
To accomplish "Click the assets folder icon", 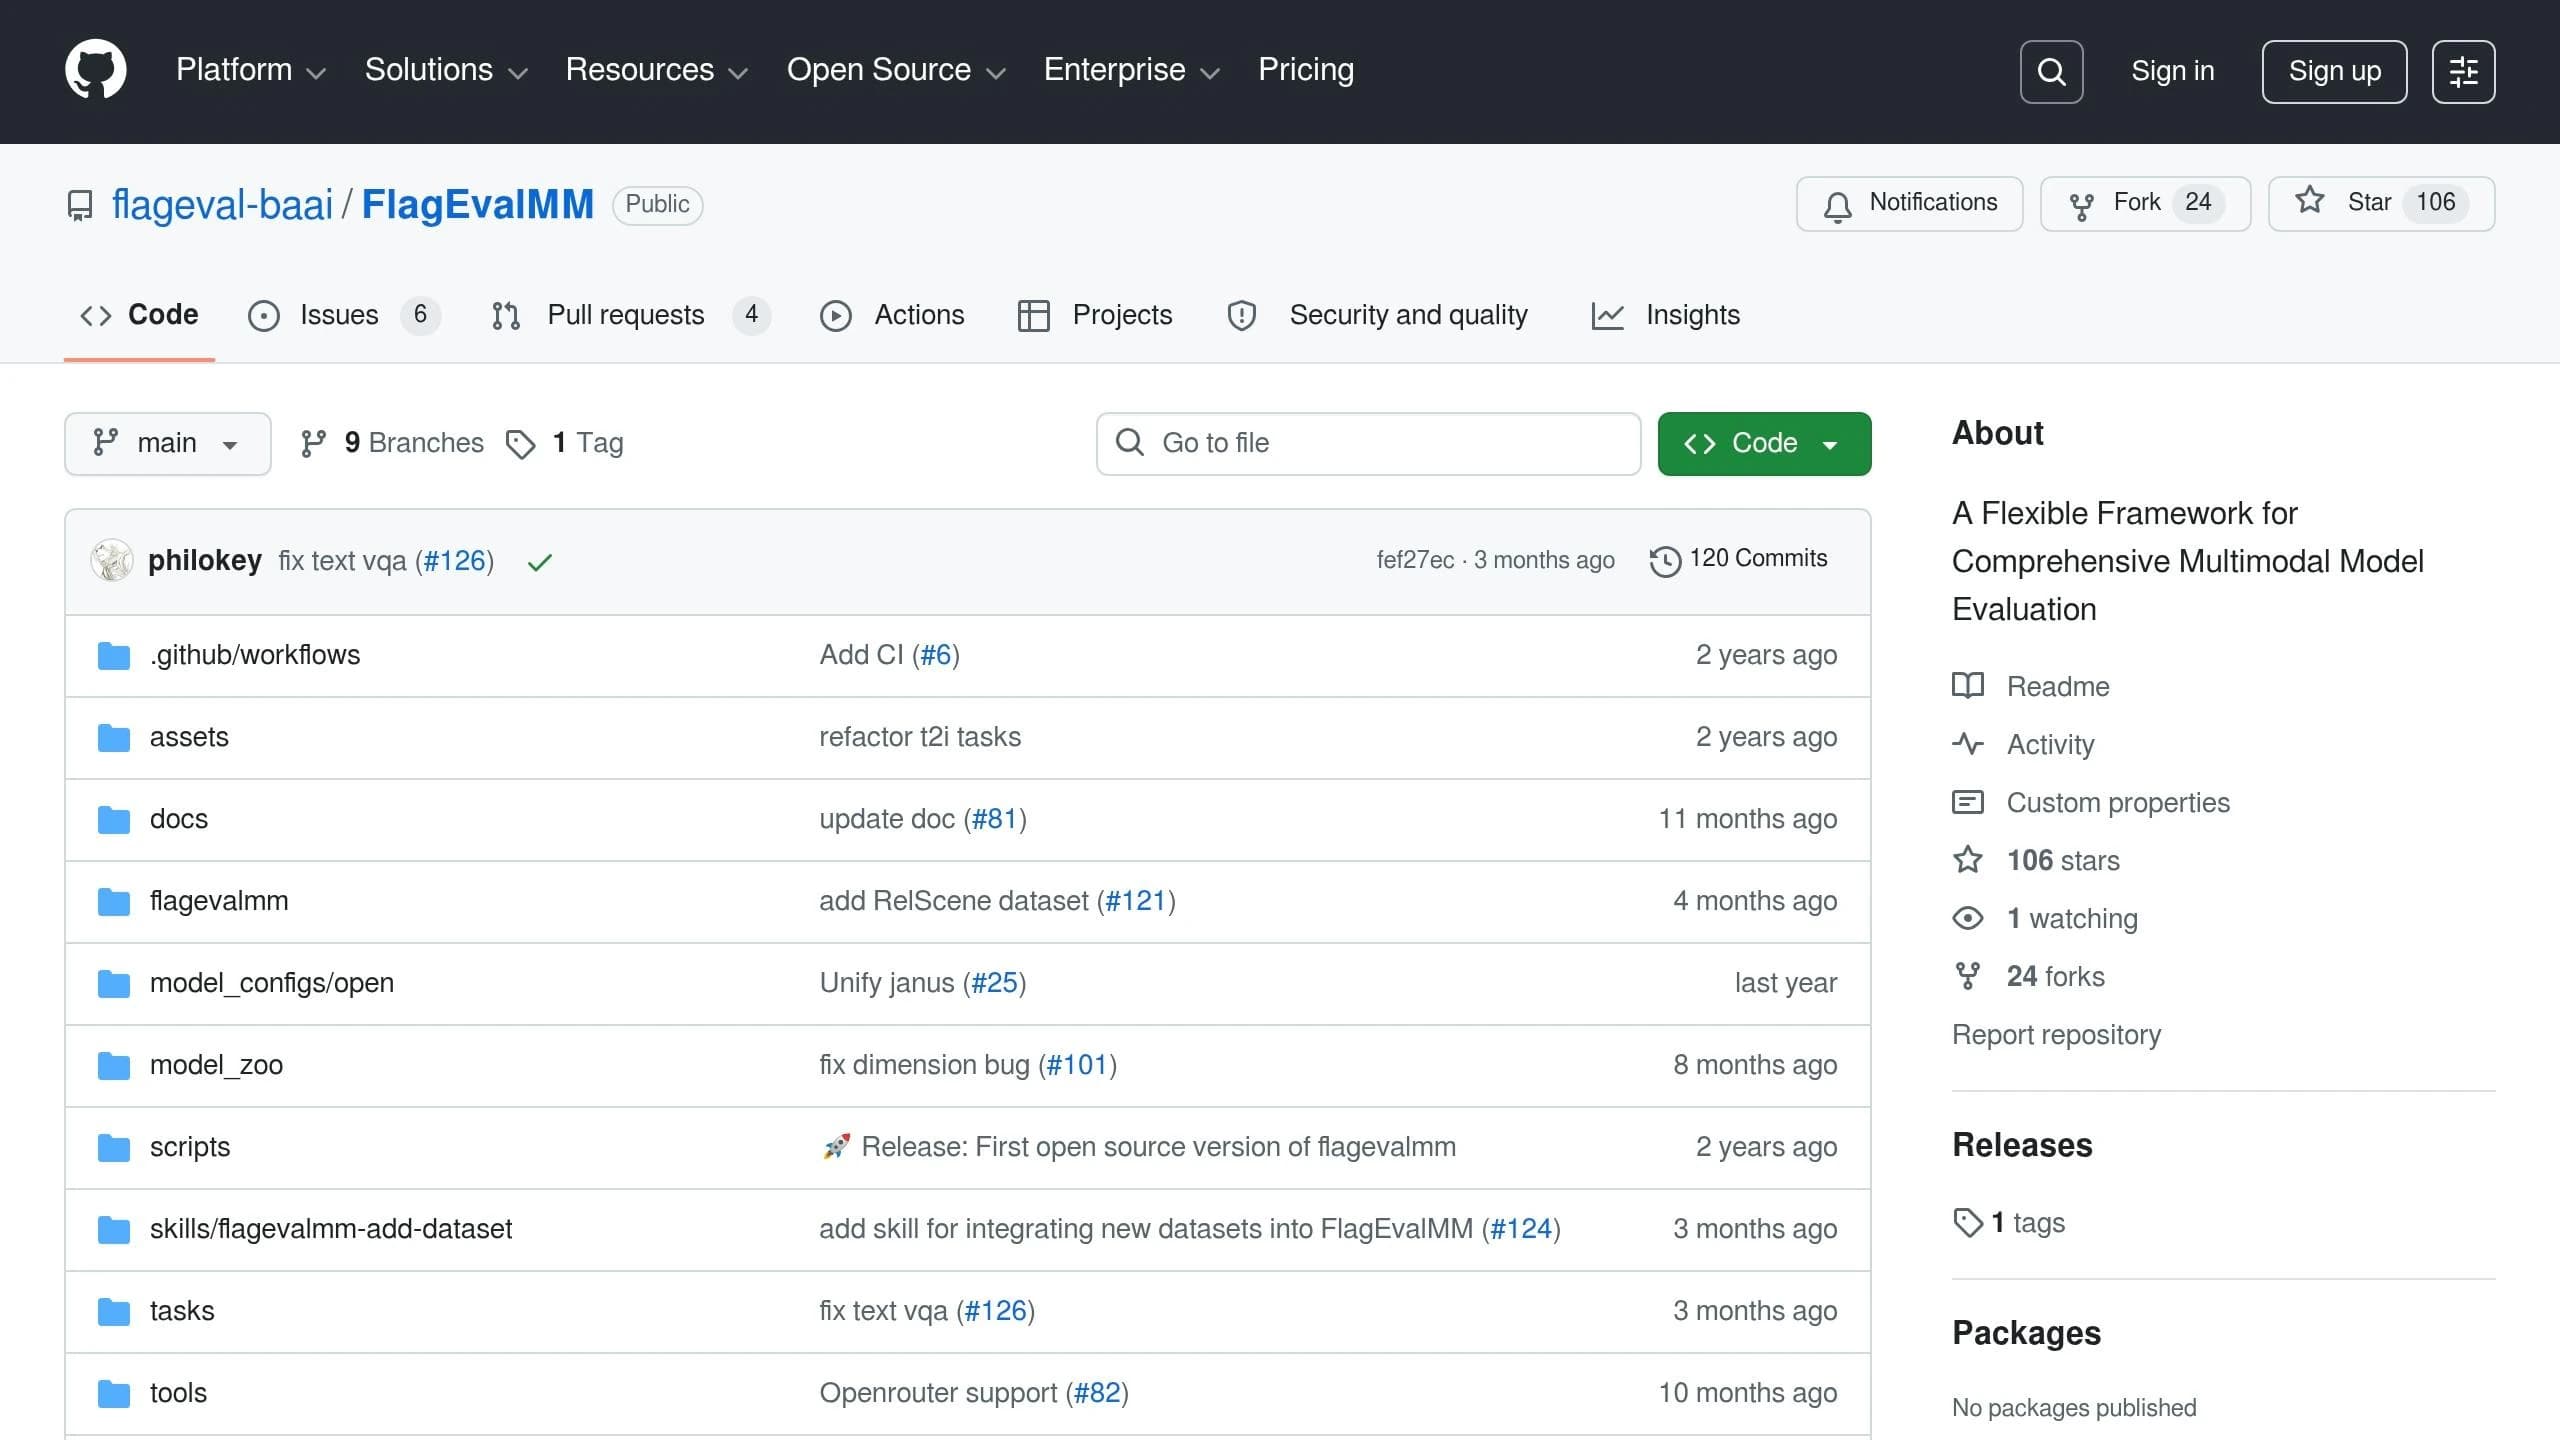I will click(114, 738).
